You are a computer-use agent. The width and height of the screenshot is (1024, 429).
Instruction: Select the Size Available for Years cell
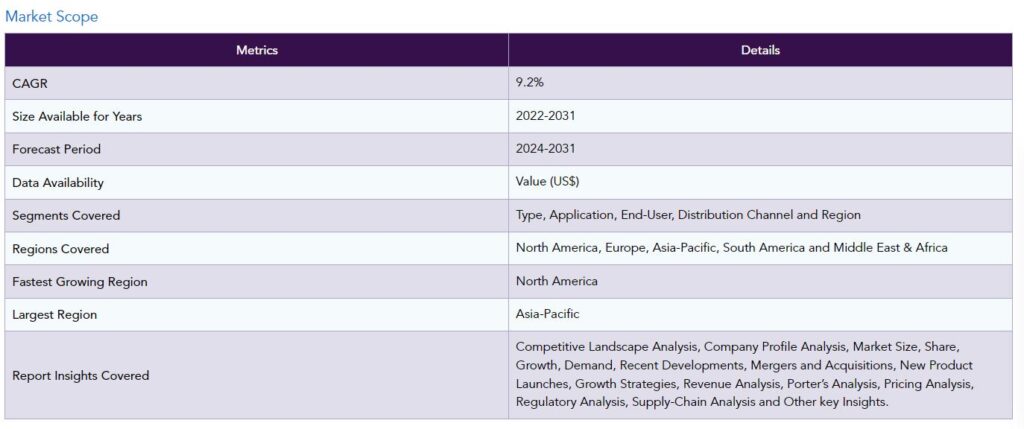click(257, 116)
